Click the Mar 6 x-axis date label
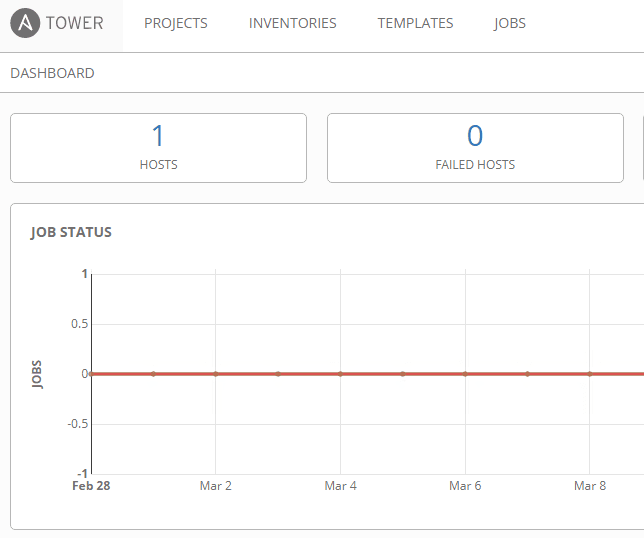644x538 pixels. pyautogui.click(x=465, y=486)
